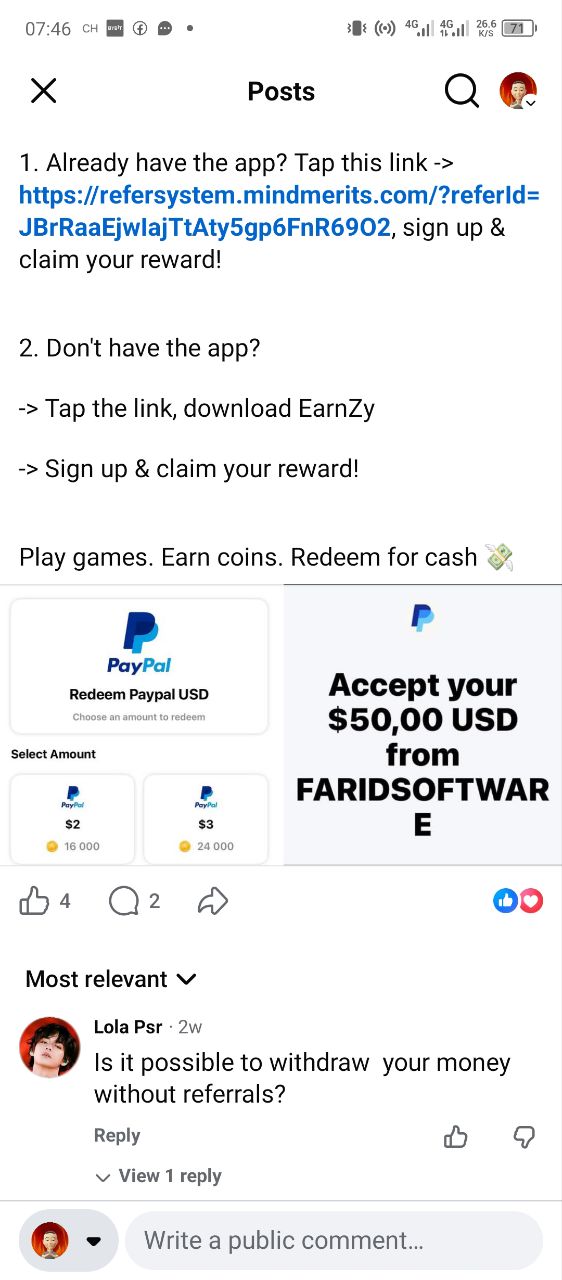This screenshot has width=562, height=1280.
Task: Open the profile avatar menu at top right
Action: 519,91
